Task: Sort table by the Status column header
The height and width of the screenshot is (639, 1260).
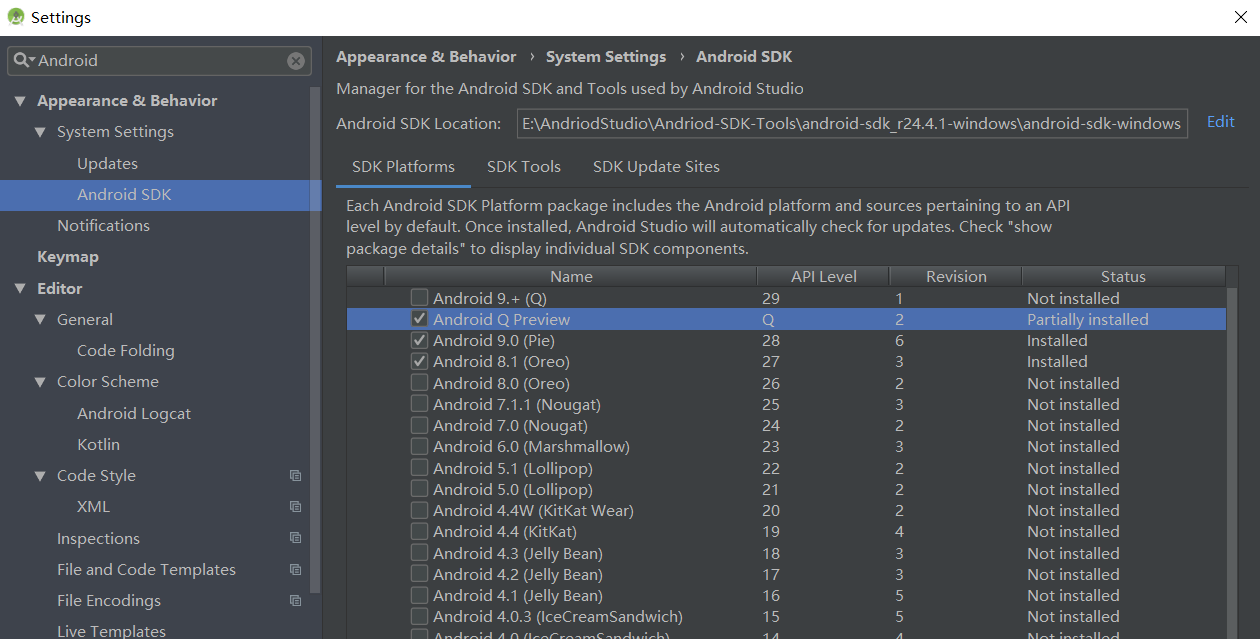Action: pyautogui.click(x=1123, y=277)
